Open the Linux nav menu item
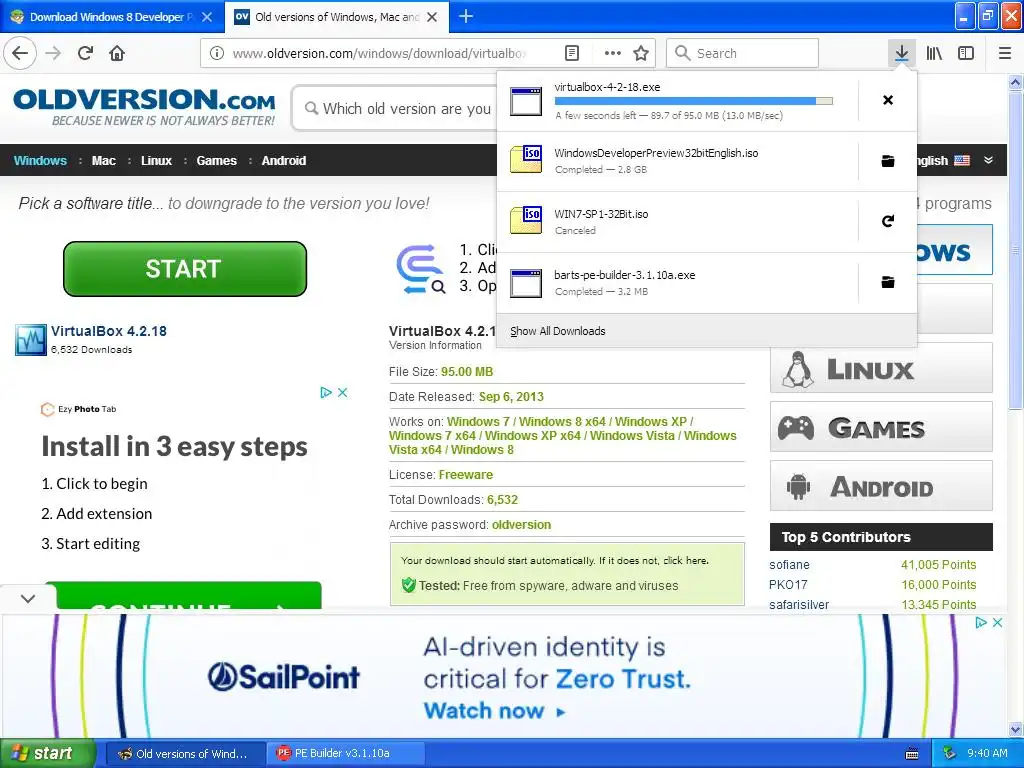Viewport: 1024px width, 768px height. coord(157,161)
